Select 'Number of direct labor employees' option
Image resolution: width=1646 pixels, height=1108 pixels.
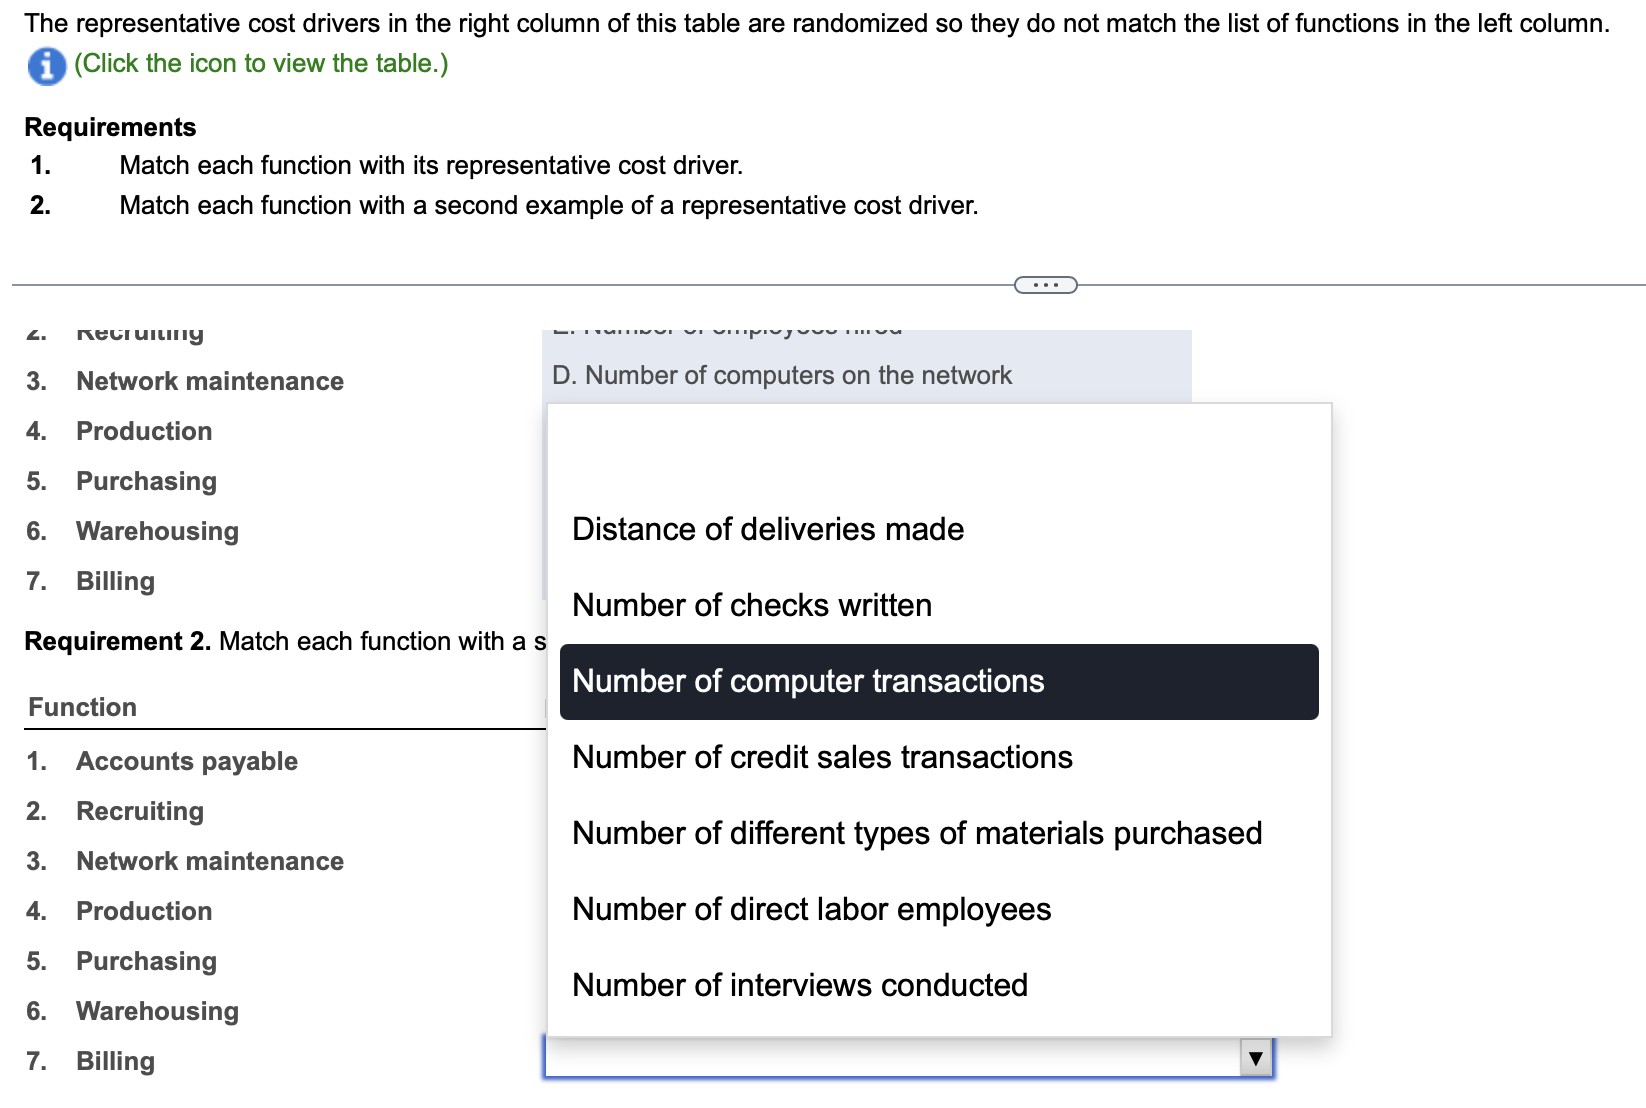point(811,909)
